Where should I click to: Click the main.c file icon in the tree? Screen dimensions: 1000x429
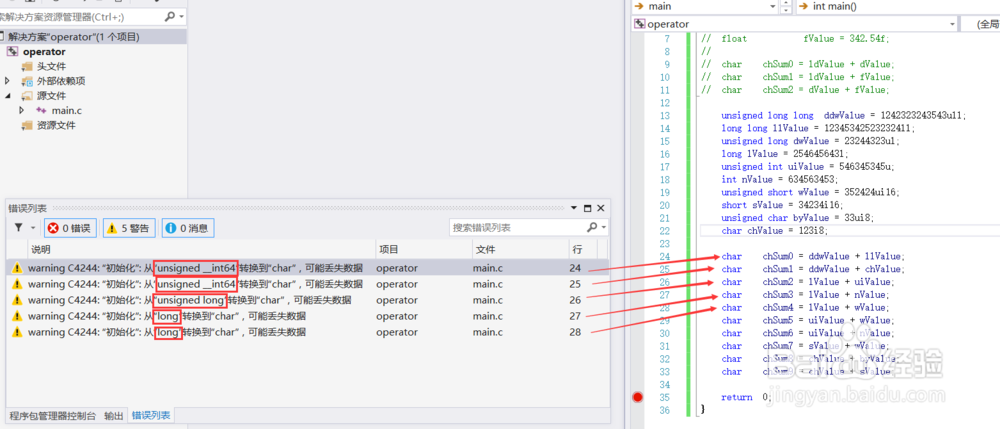41,110
